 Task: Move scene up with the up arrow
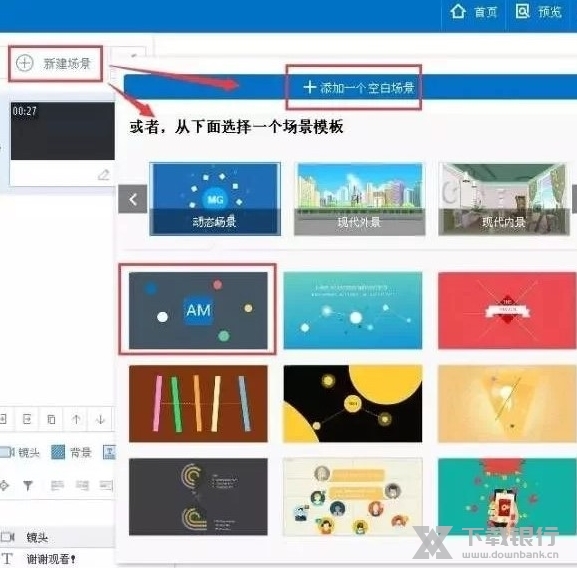point(76,419)
